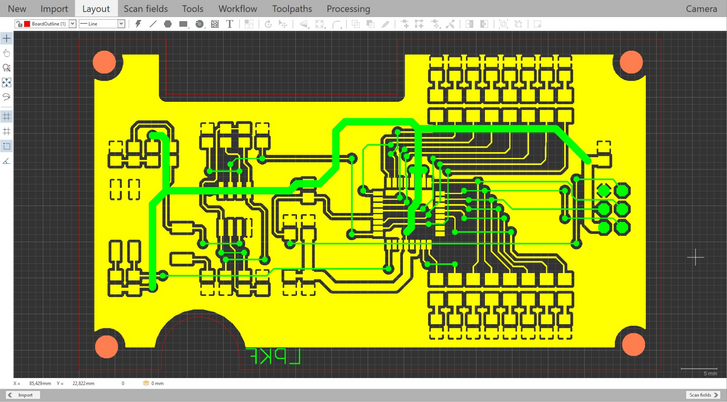Select the text tool in toolbar

pos(230,23)
